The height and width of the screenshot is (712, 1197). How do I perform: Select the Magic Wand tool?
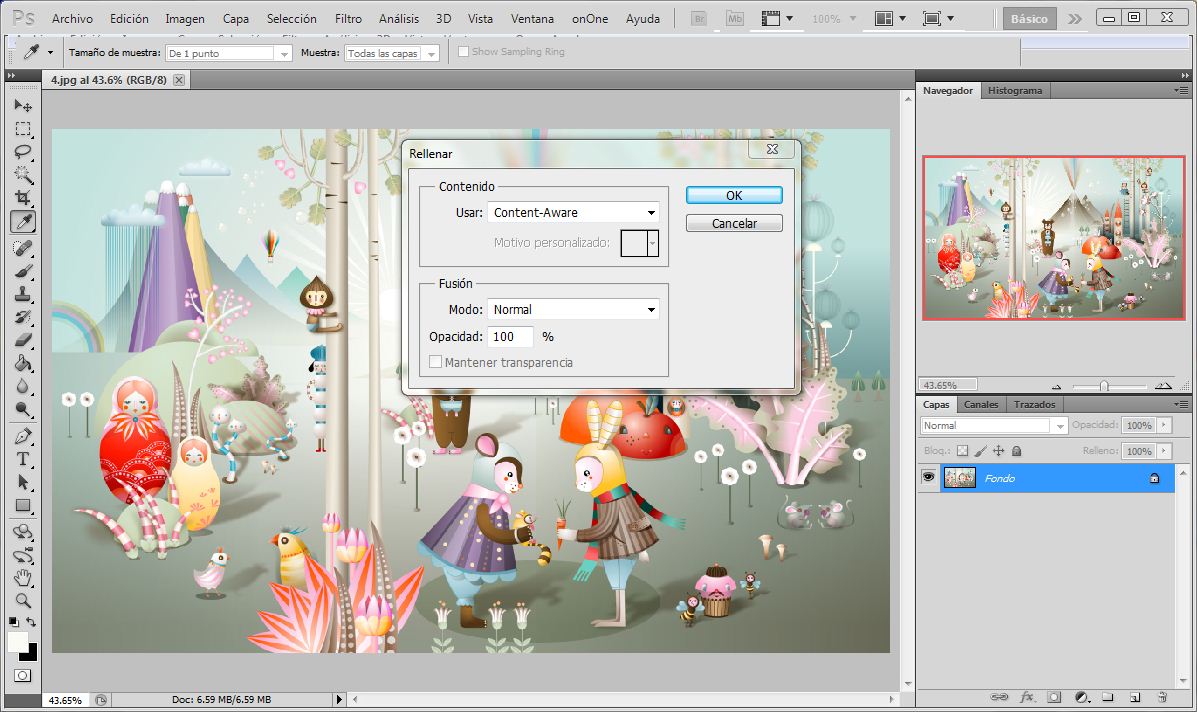tap(23, 175)
